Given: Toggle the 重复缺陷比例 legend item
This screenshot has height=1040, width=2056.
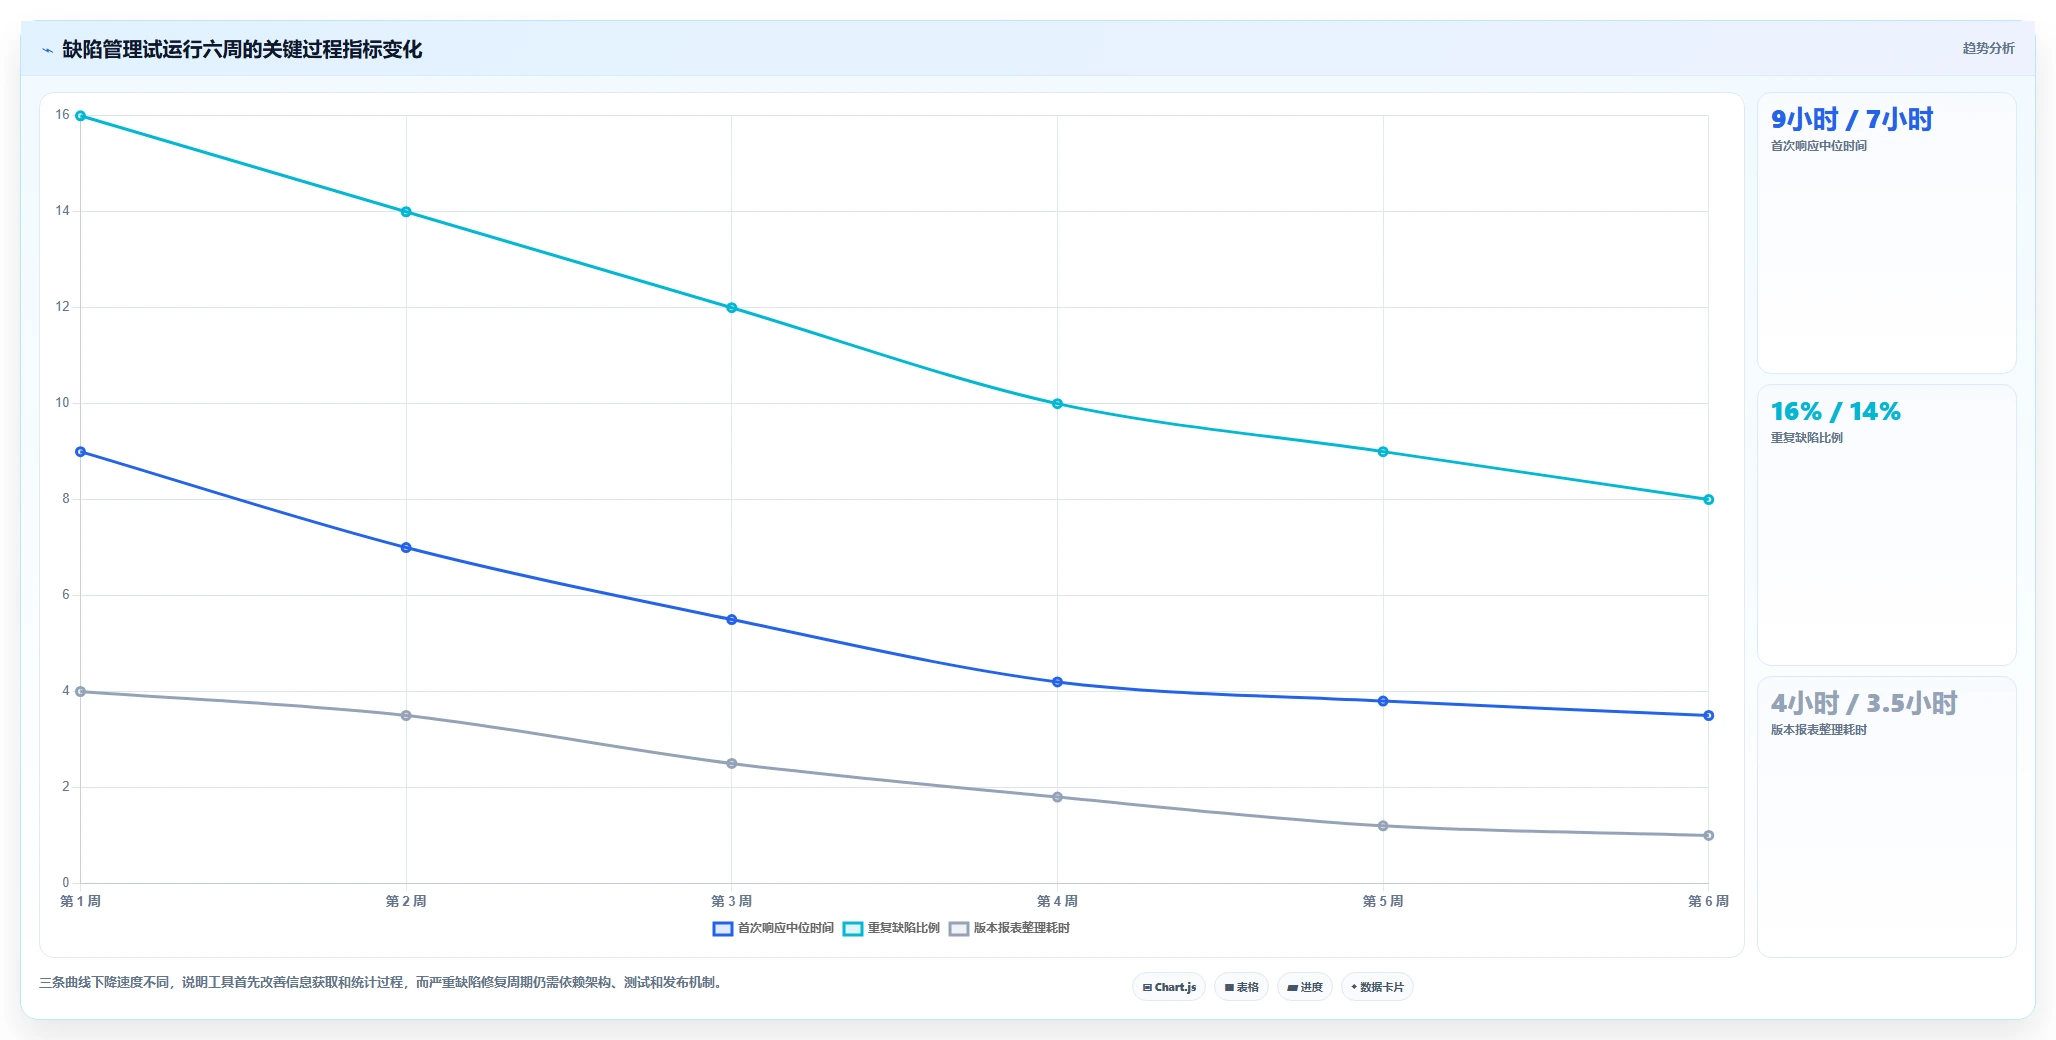Looking at the screenshot, I should [891, 928].
